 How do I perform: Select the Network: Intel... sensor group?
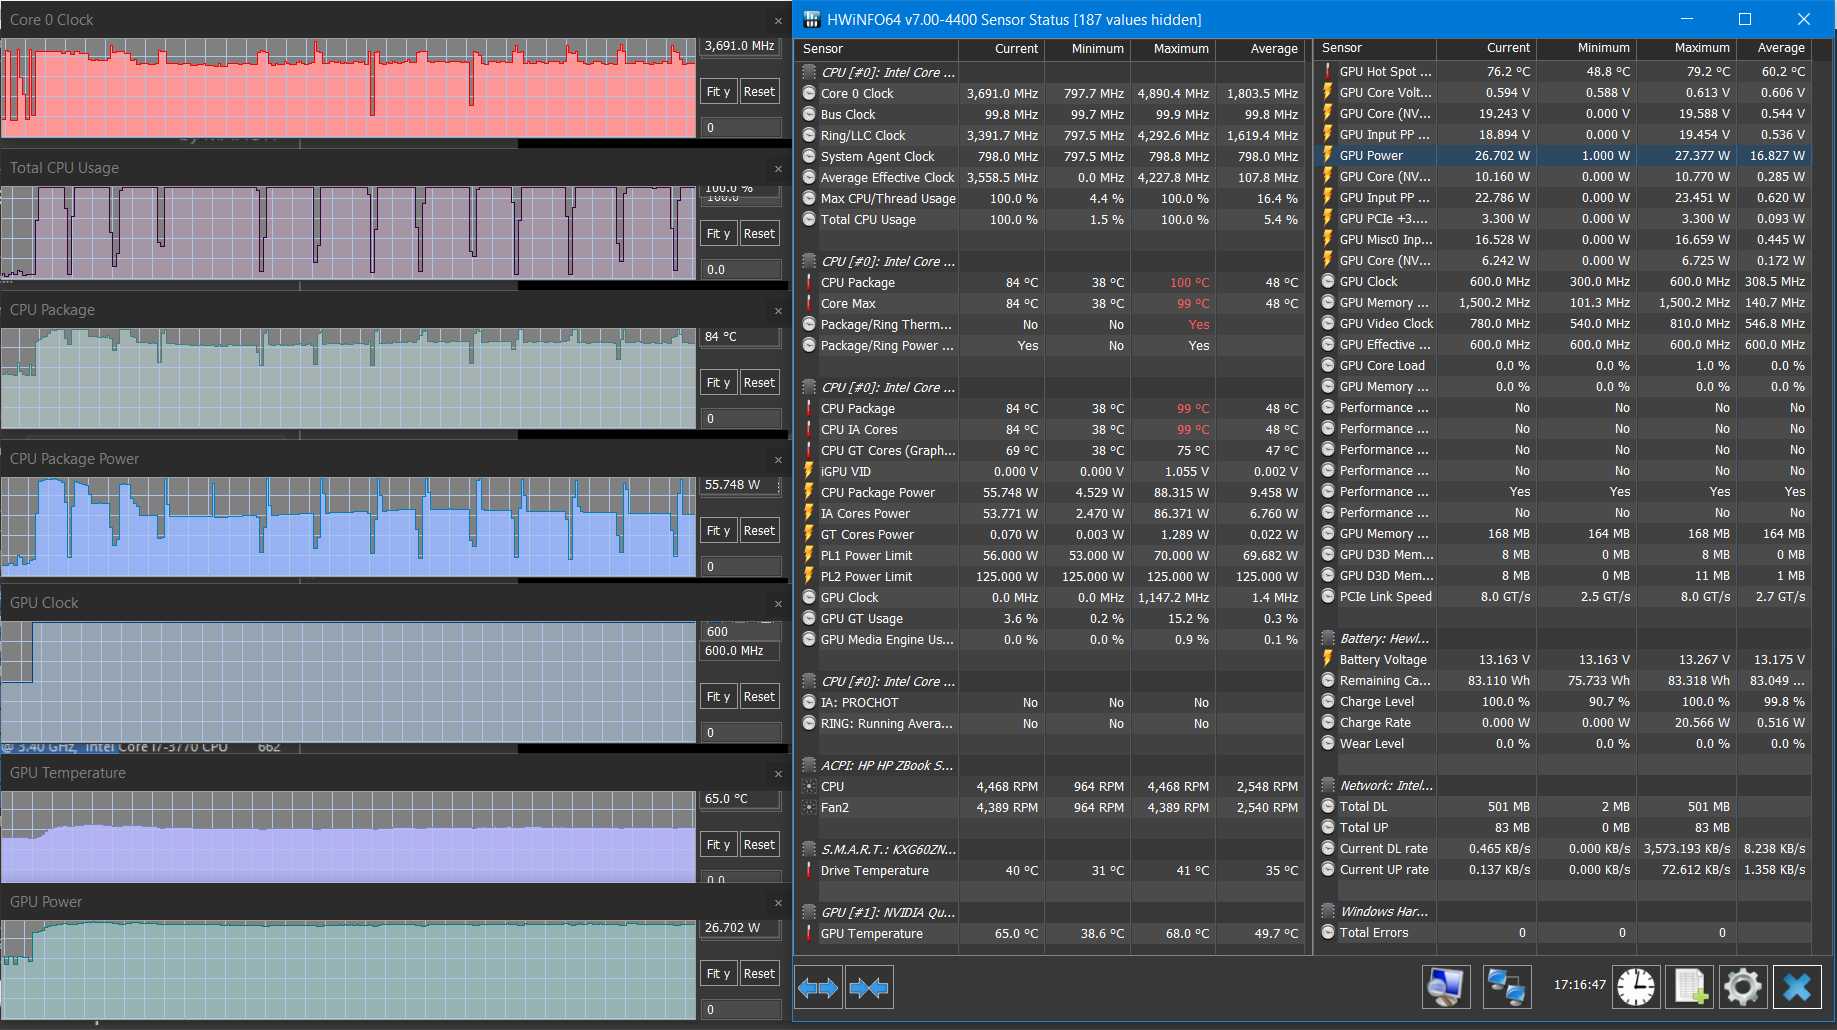[x=1386, y=785]
